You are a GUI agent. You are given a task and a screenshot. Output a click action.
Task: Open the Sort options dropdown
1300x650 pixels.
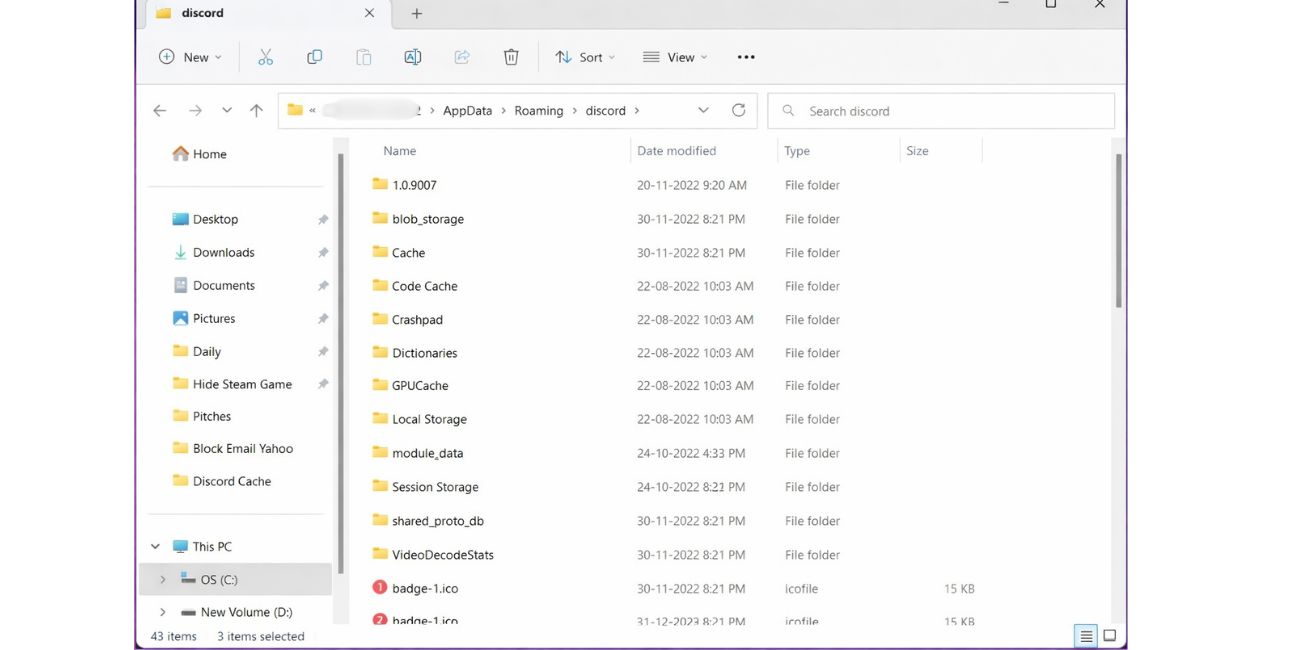pos(585,57)
